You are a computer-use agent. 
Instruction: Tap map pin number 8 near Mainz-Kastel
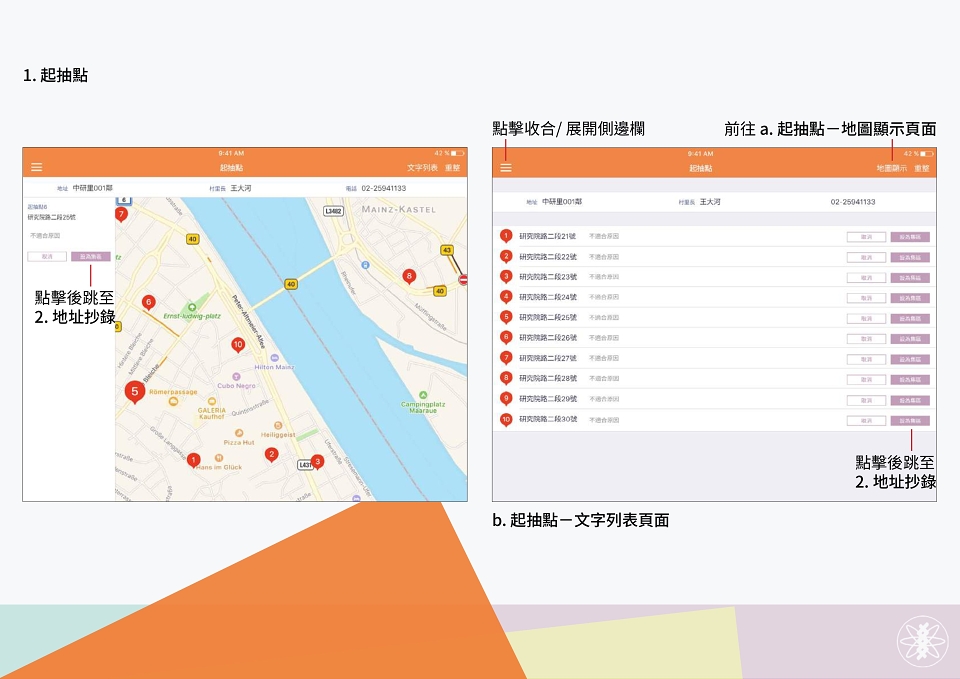point(409,277)
